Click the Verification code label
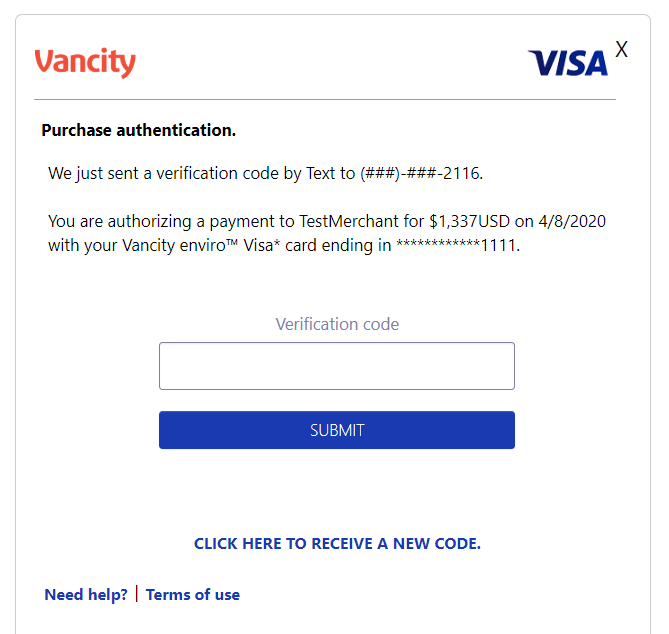The image size is (669, 634). (337, 324)
